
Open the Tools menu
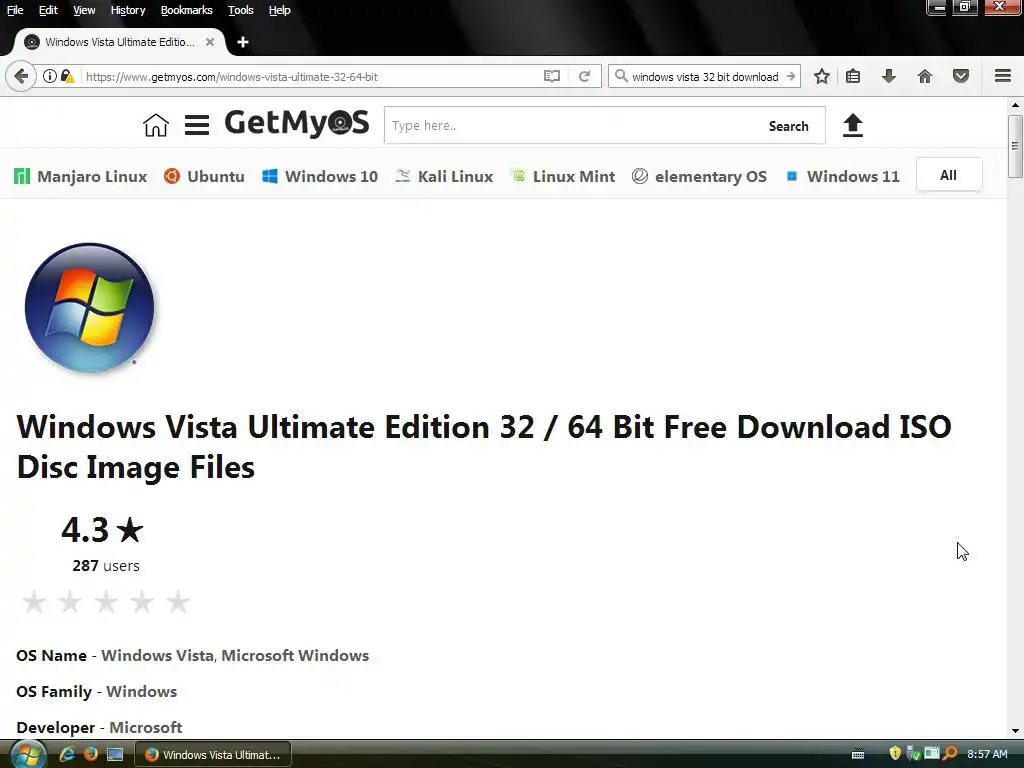click(x=240, y=10)
